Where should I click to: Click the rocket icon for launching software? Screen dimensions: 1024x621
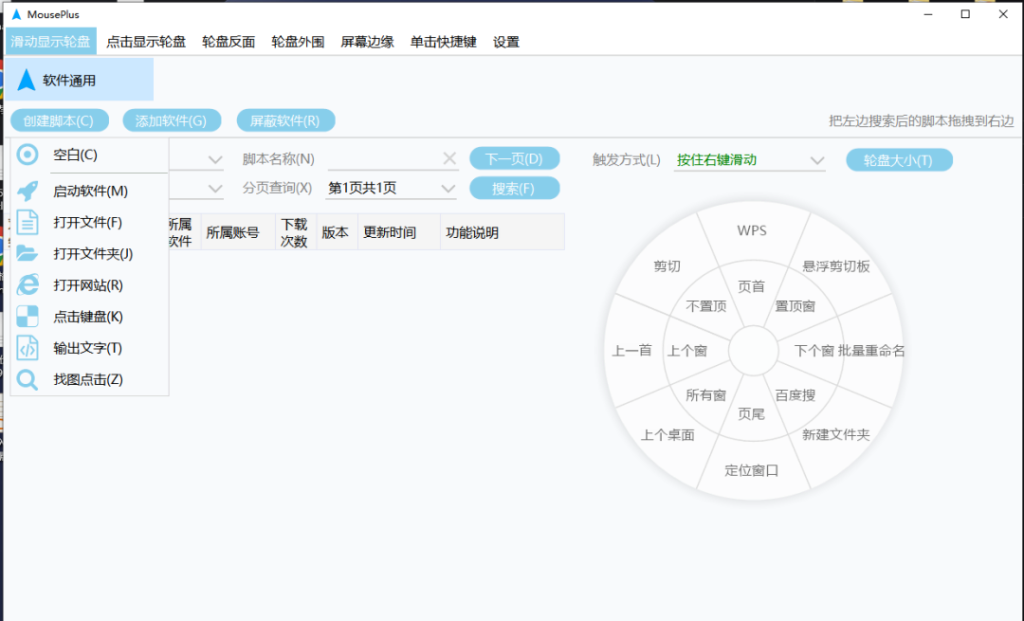28,191
